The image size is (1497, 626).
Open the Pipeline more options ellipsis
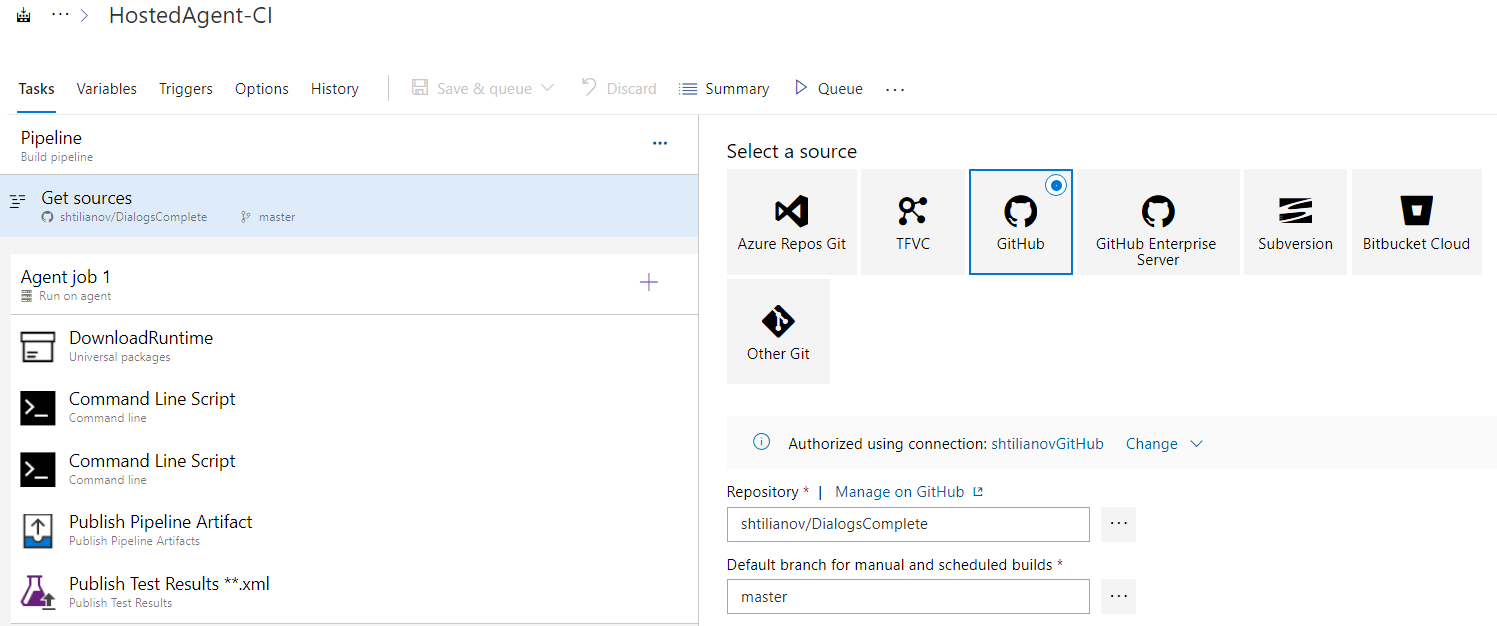[660, 143]
